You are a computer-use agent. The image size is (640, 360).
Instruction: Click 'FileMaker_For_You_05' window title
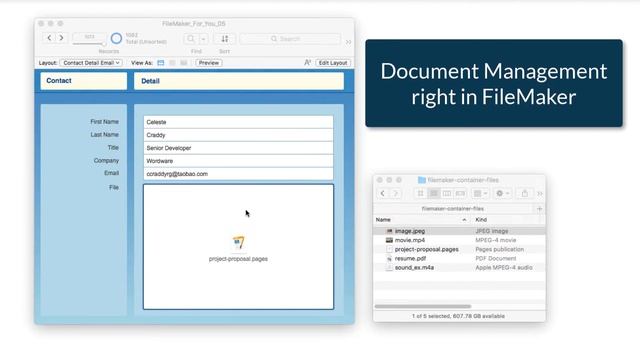[x=194, y=24]
